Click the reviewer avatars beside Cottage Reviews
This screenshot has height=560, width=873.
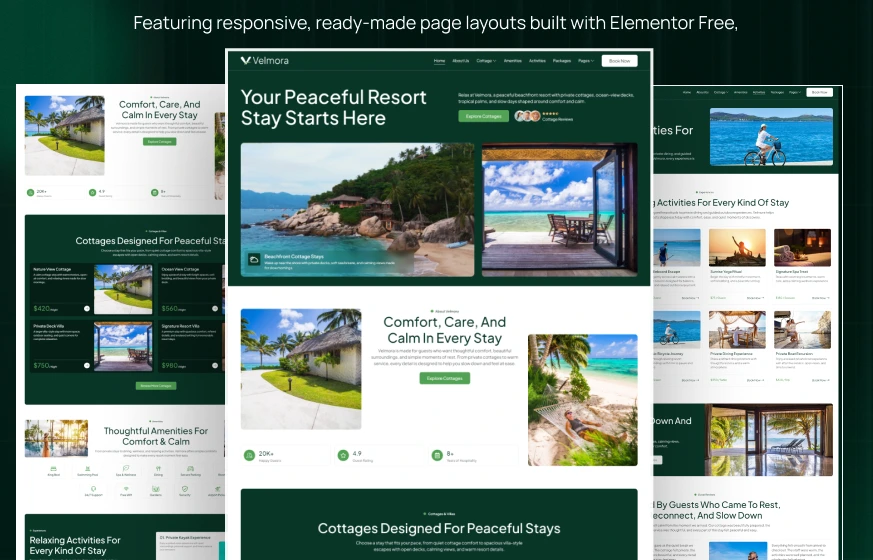coord(527,116)
